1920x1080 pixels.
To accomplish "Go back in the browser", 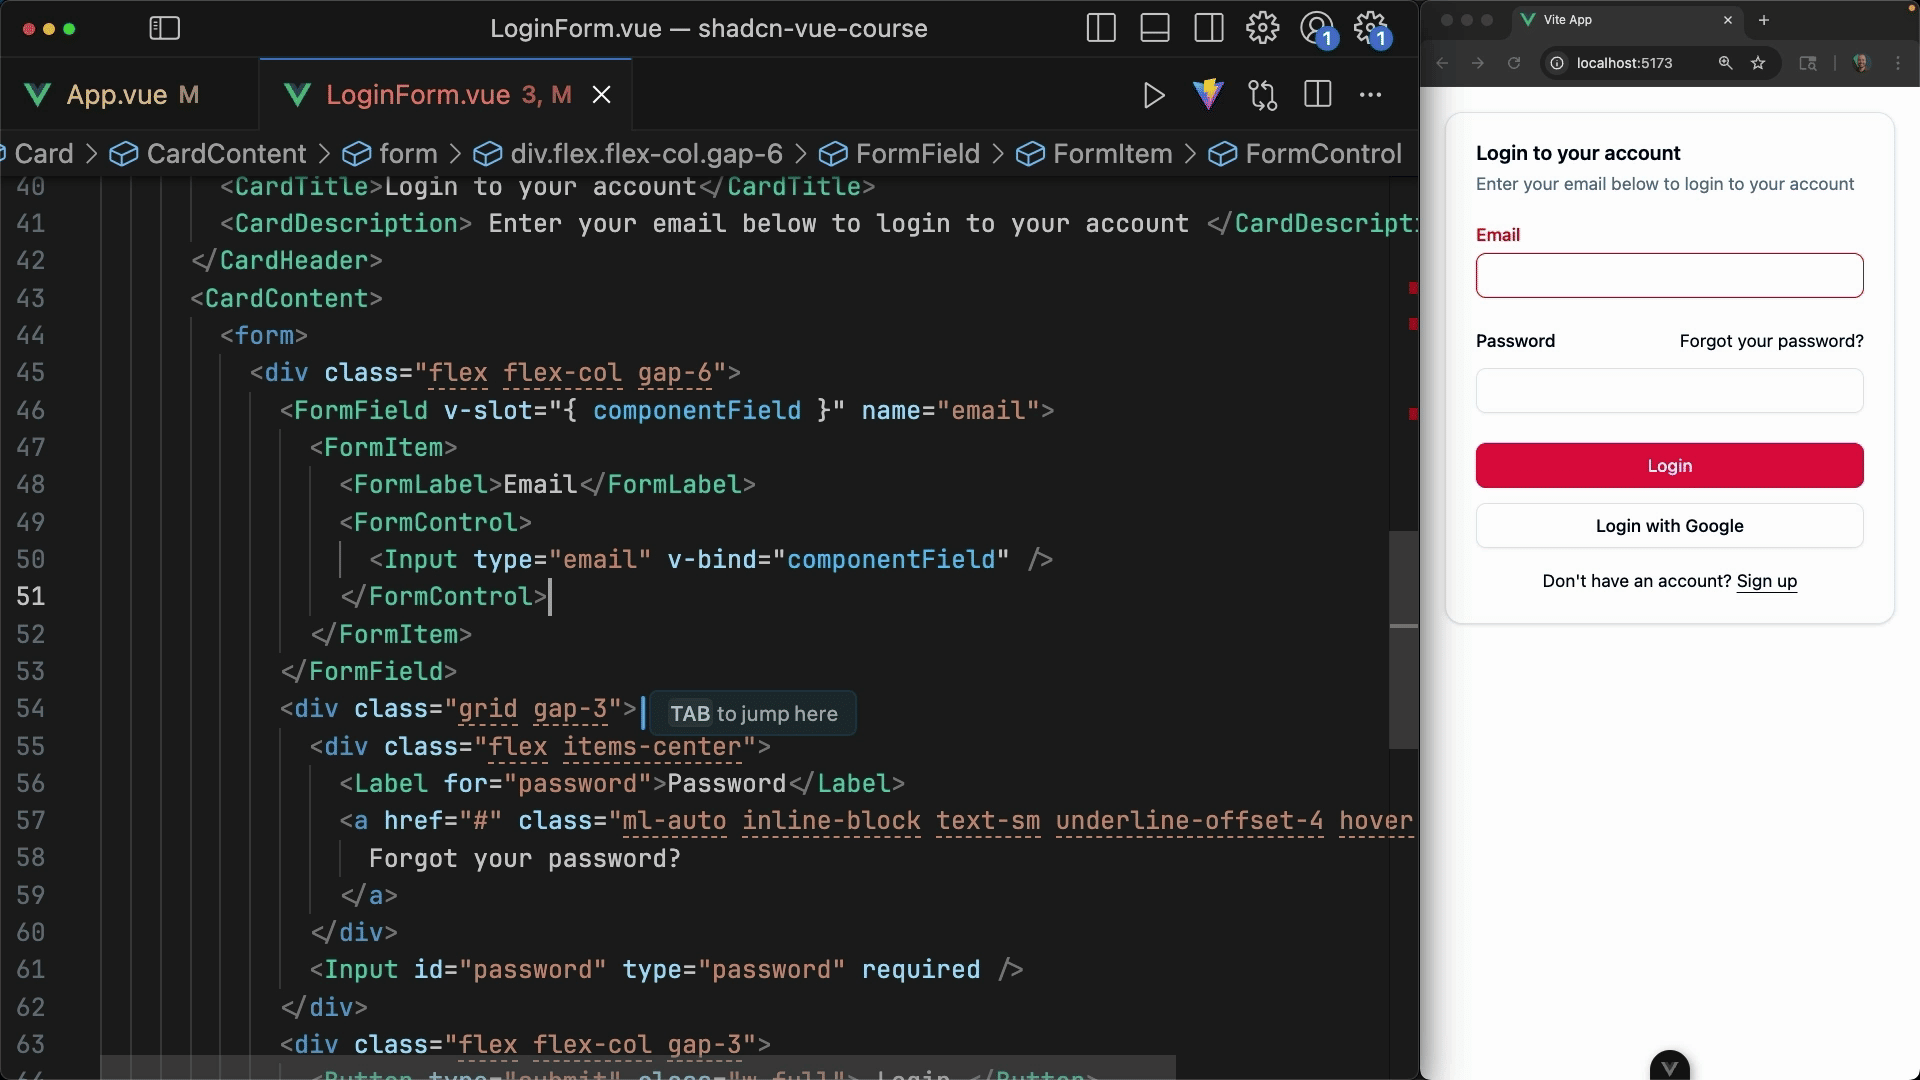I will point(1442,63).
